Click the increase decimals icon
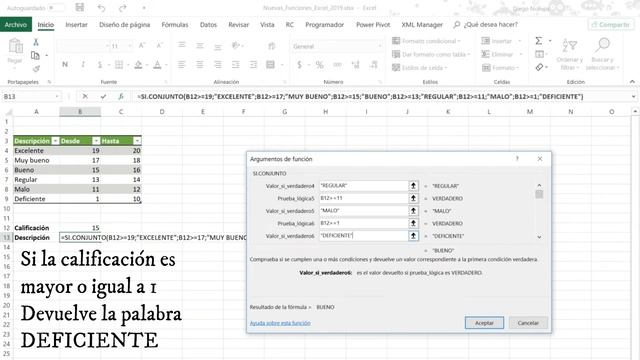This screenshot has height=360, width=640. 355,64
